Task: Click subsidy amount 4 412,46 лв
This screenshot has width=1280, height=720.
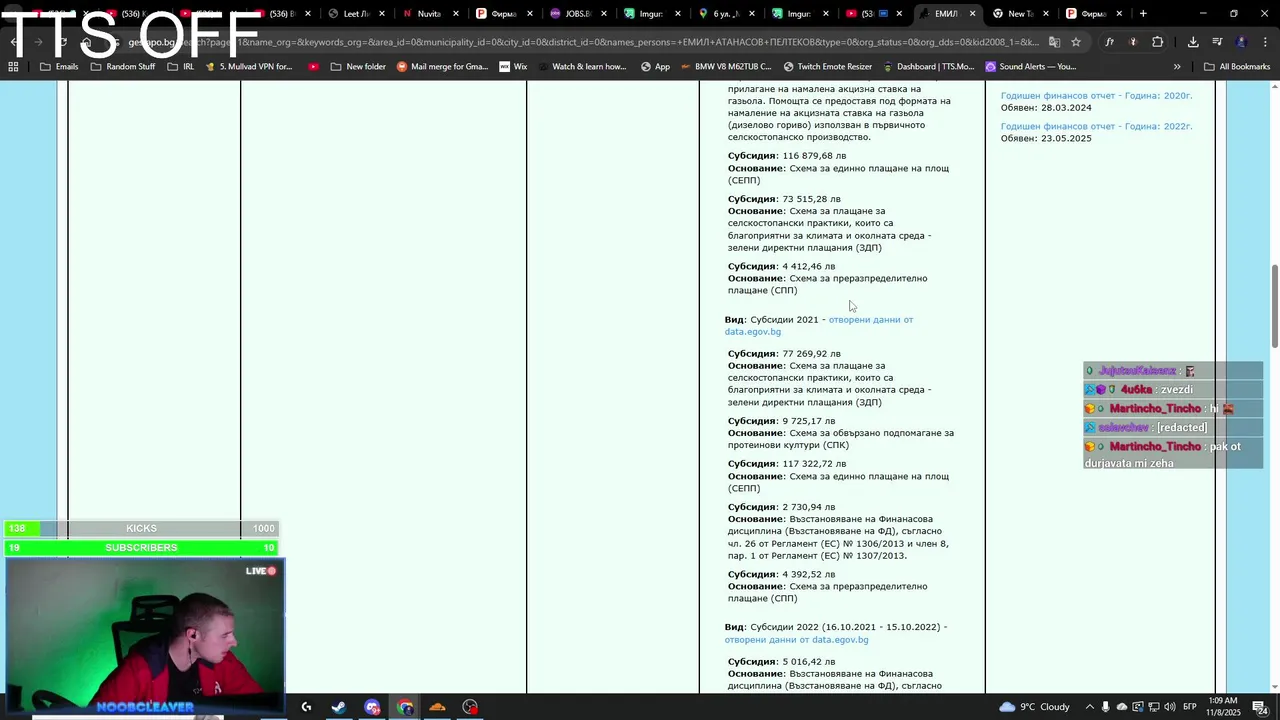Action: (808, 267)
